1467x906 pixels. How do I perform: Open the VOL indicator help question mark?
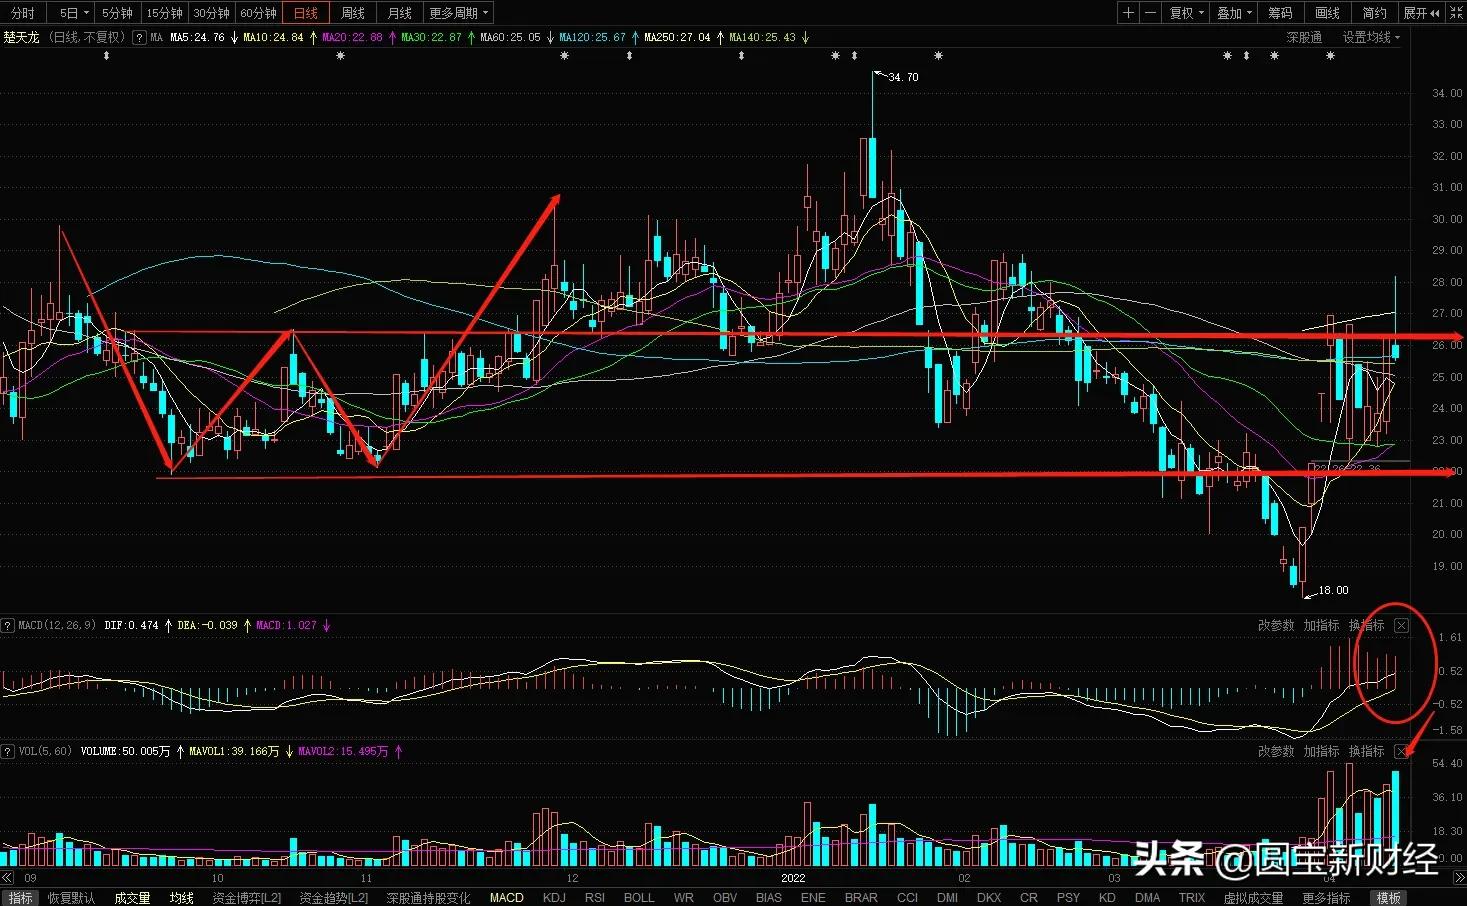pos(9,751)
